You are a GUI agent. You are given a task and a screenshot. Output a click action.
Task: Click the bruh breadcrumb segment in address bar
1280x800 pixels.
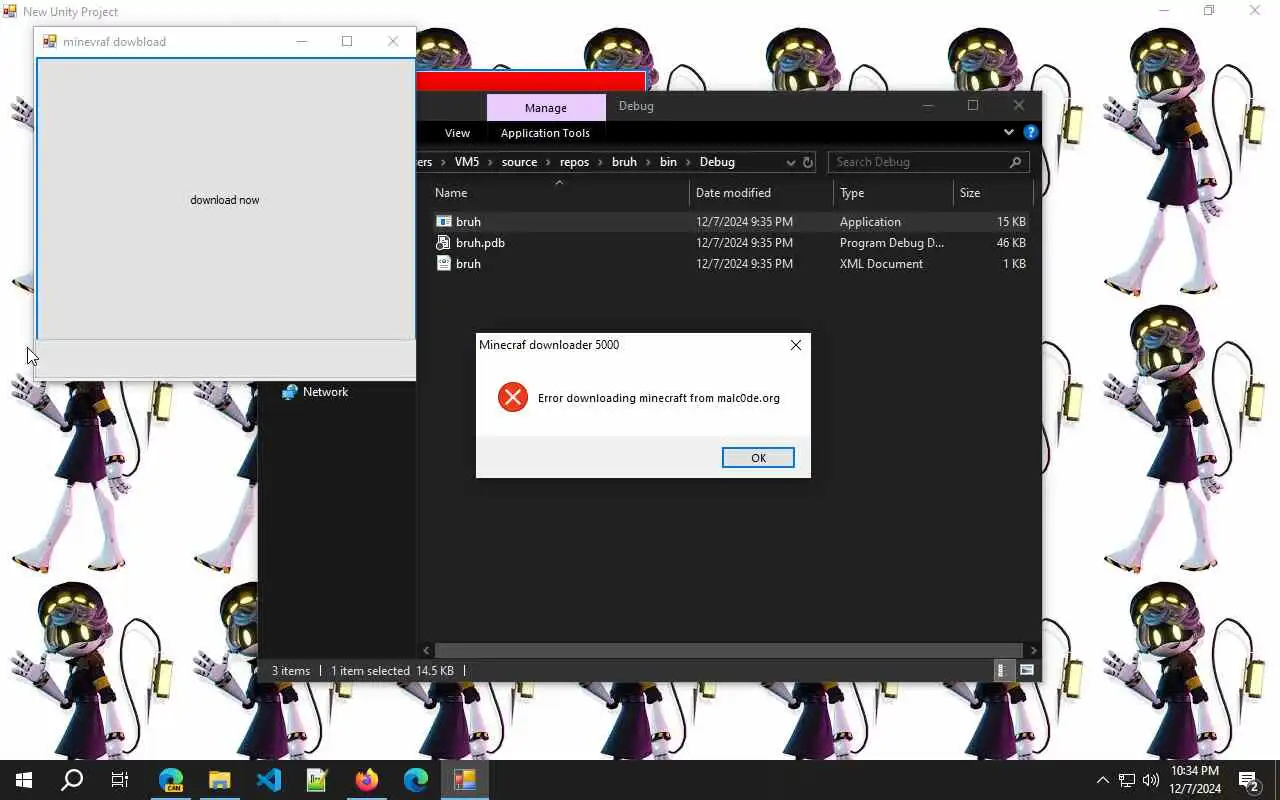624,162
